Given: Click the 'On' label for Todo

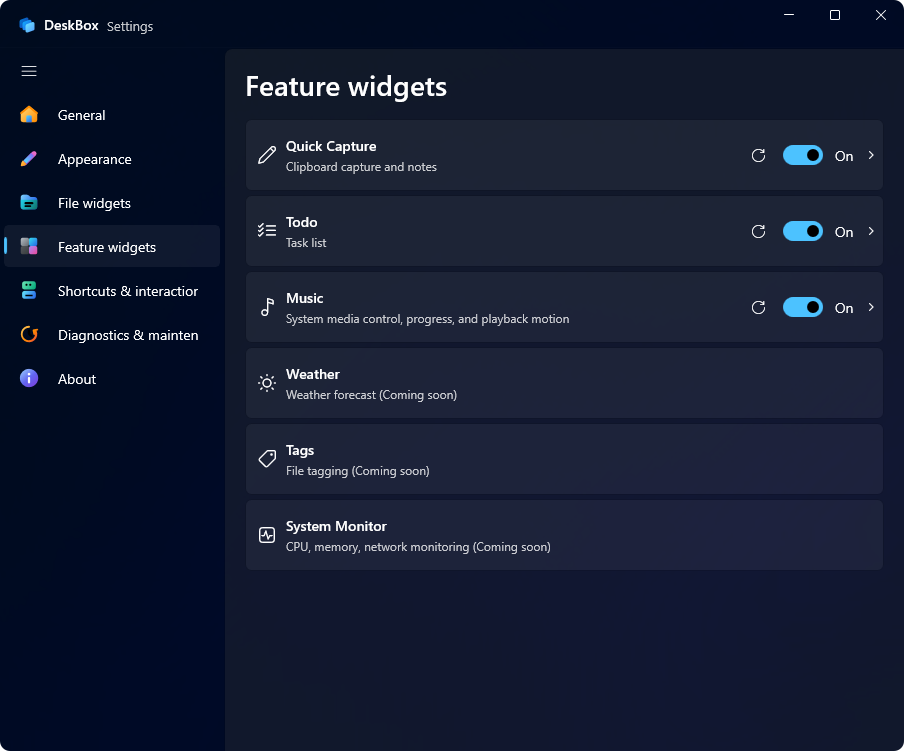Looking at the screenshot, I should (x=843, y=232).
